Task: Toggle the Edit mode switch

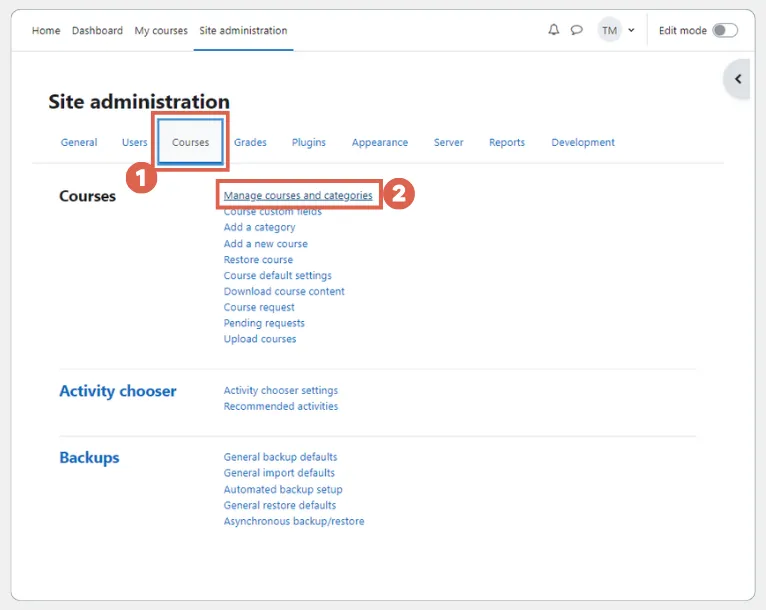Action: click(725, 30)
